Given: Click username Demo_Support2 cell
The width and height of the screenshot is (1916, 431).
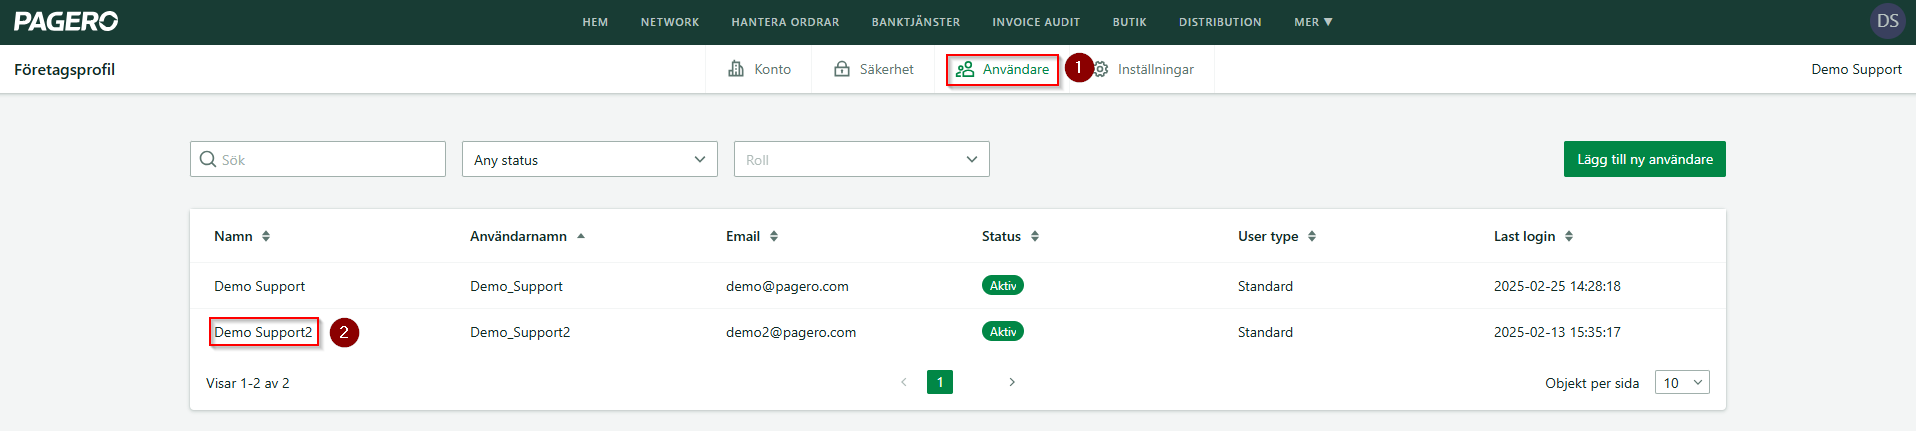Looking at the screenshot, I should (x=520, y=332).
